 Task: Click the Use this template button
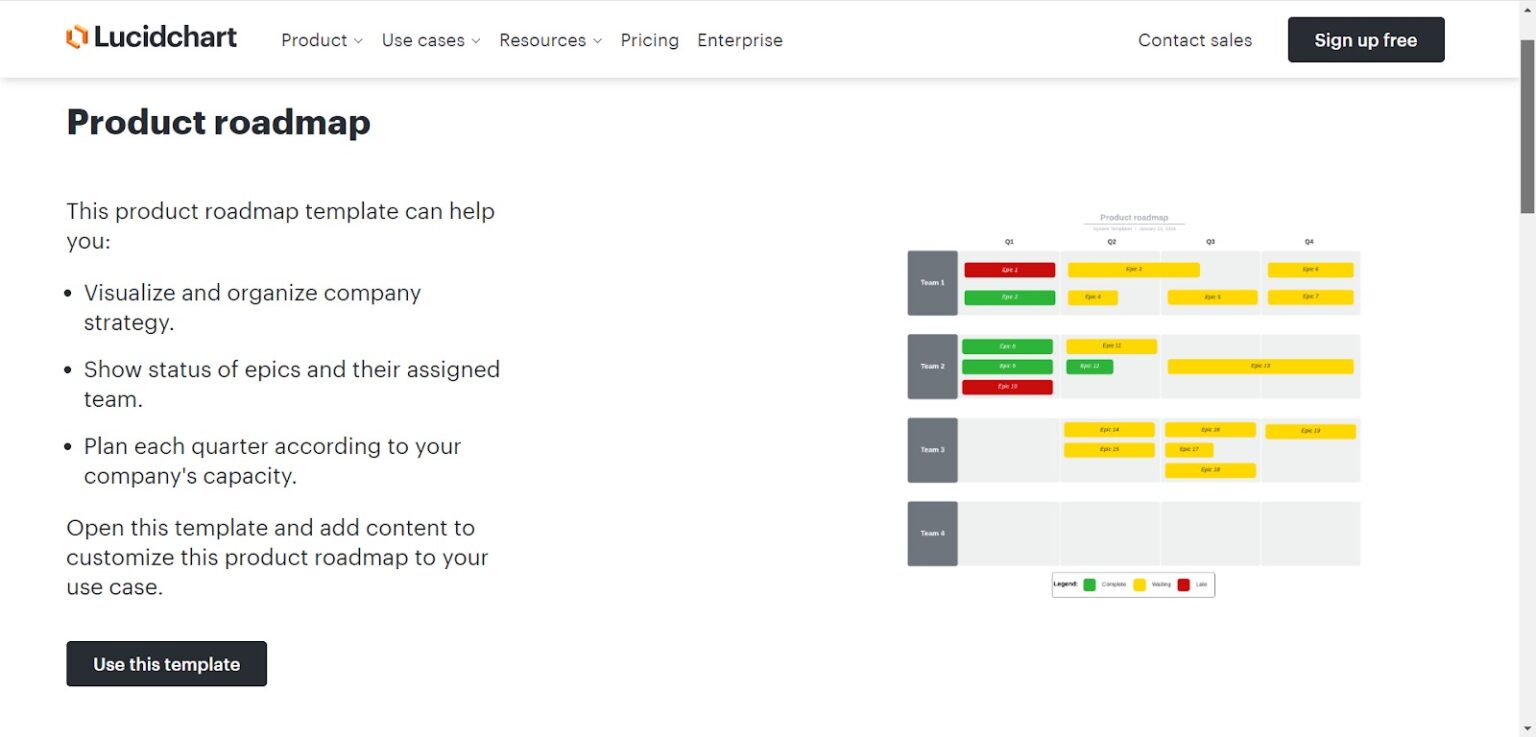coord(166,664)
